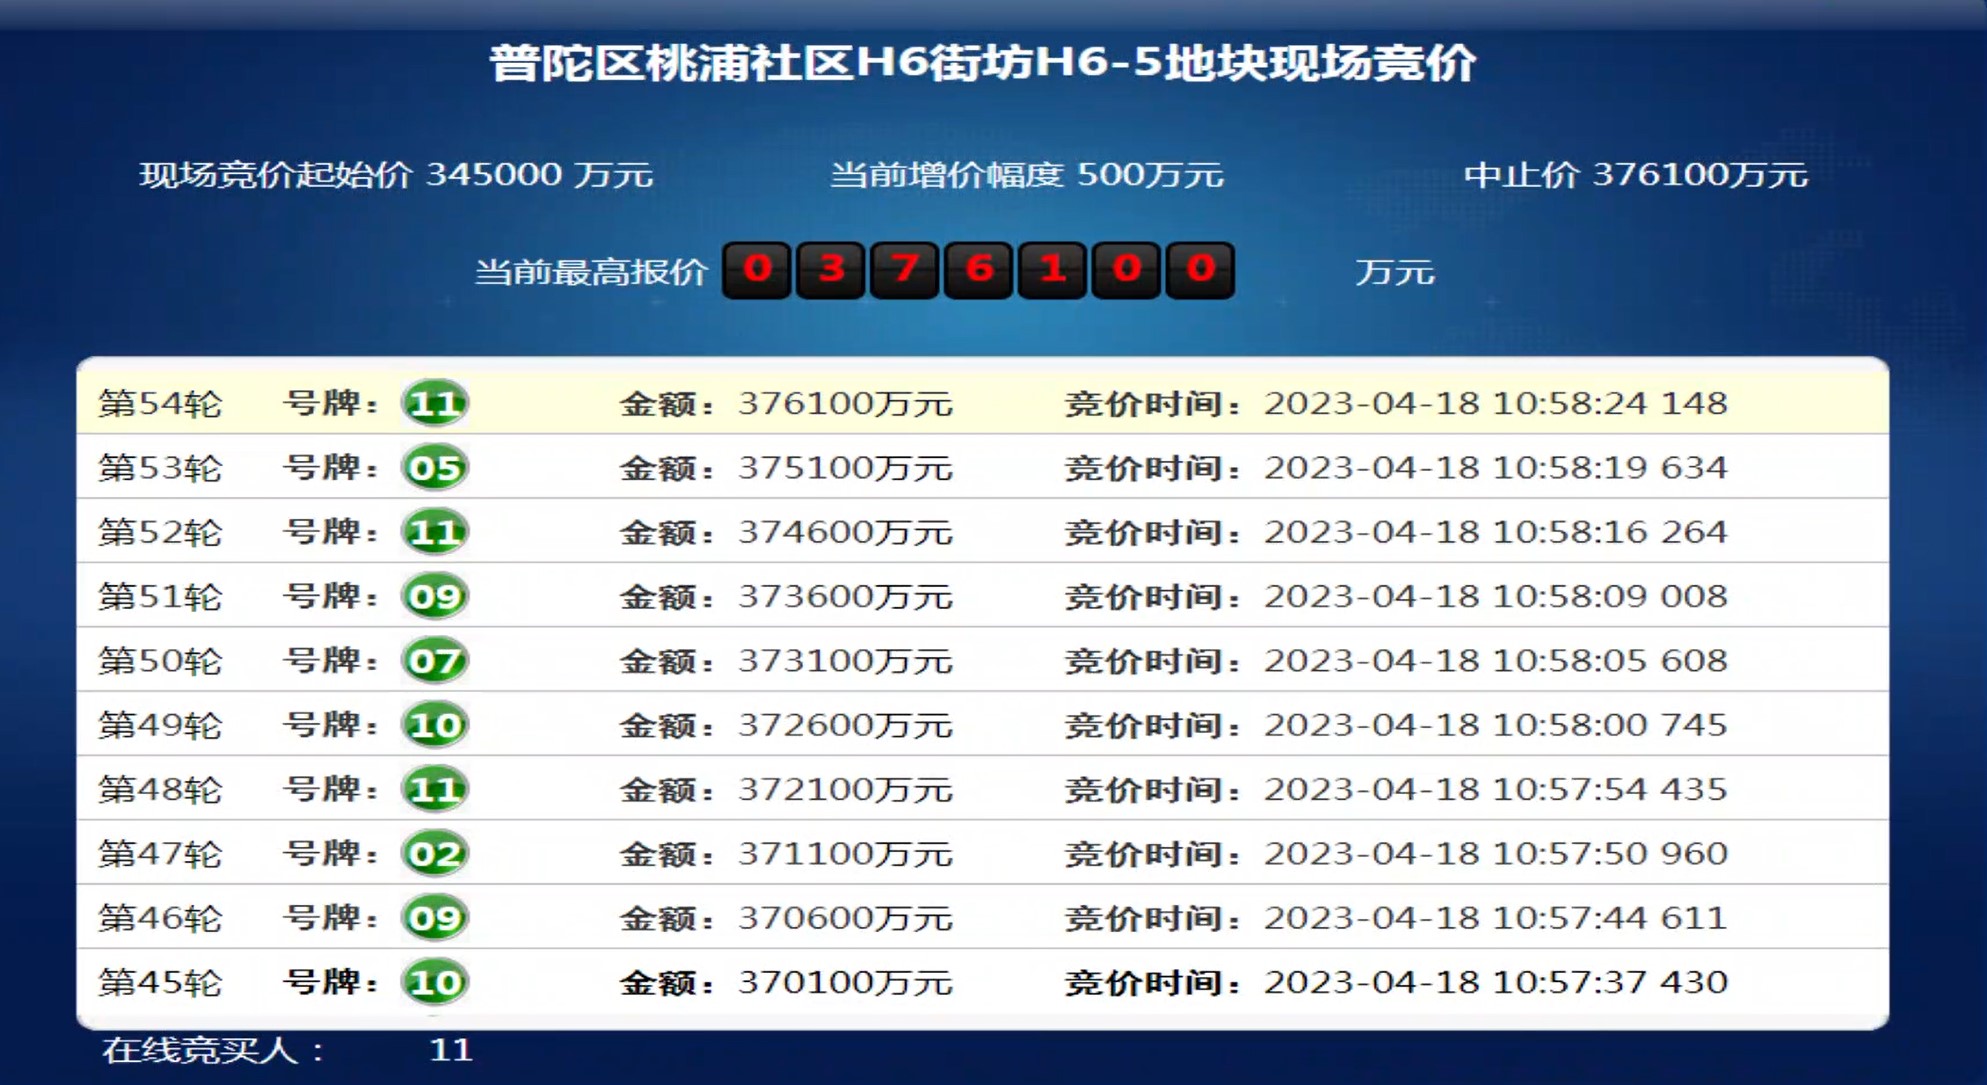Screen dimensions: 1987x1085
Task: Click green badge 02 in round 47 row
Action: pyautogui.click(x=435, y=854)
